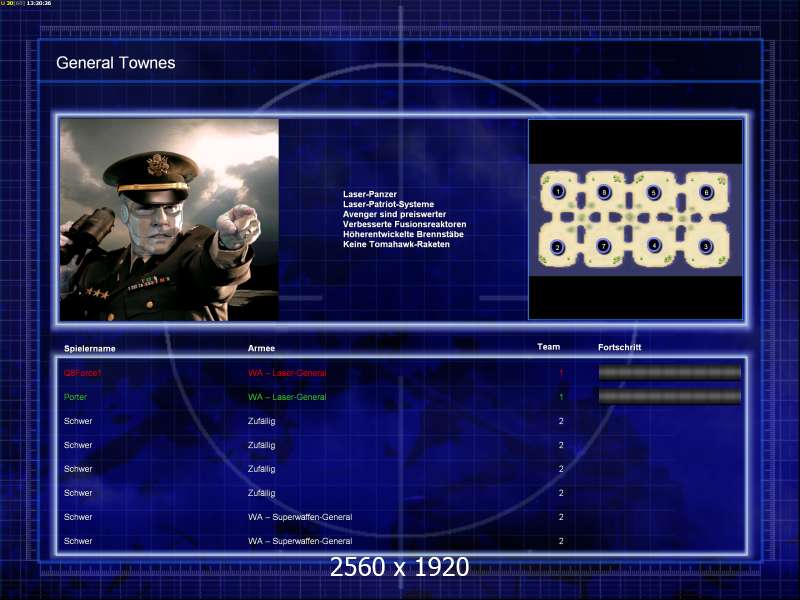Click the 13:20:26 clock readout
The height and width of the screenshot is (600, 800).
(x=39, y=3)
